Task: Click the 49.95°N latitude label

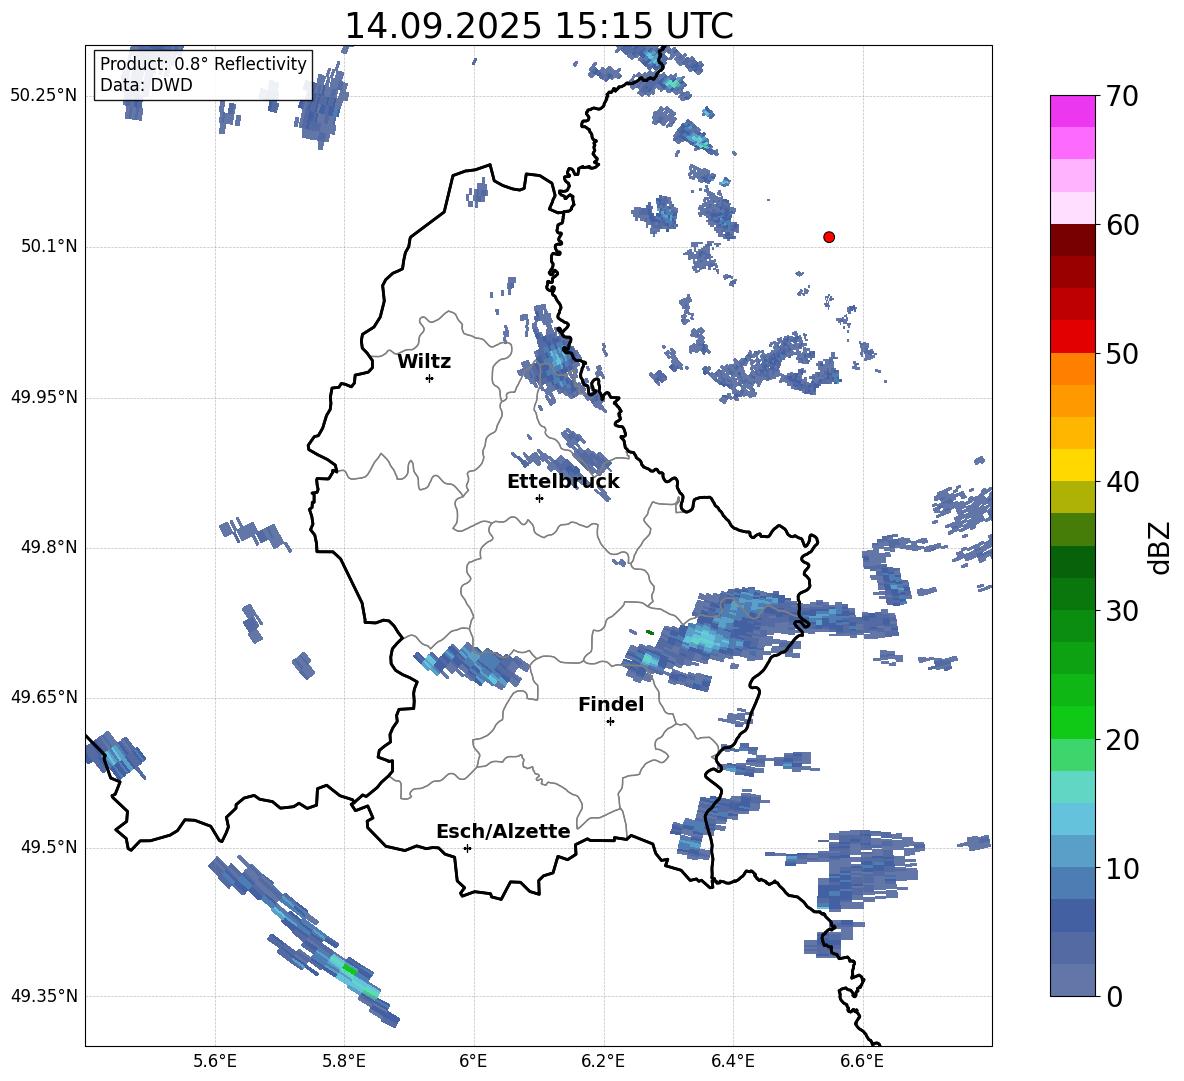Action: pos(44,397)
